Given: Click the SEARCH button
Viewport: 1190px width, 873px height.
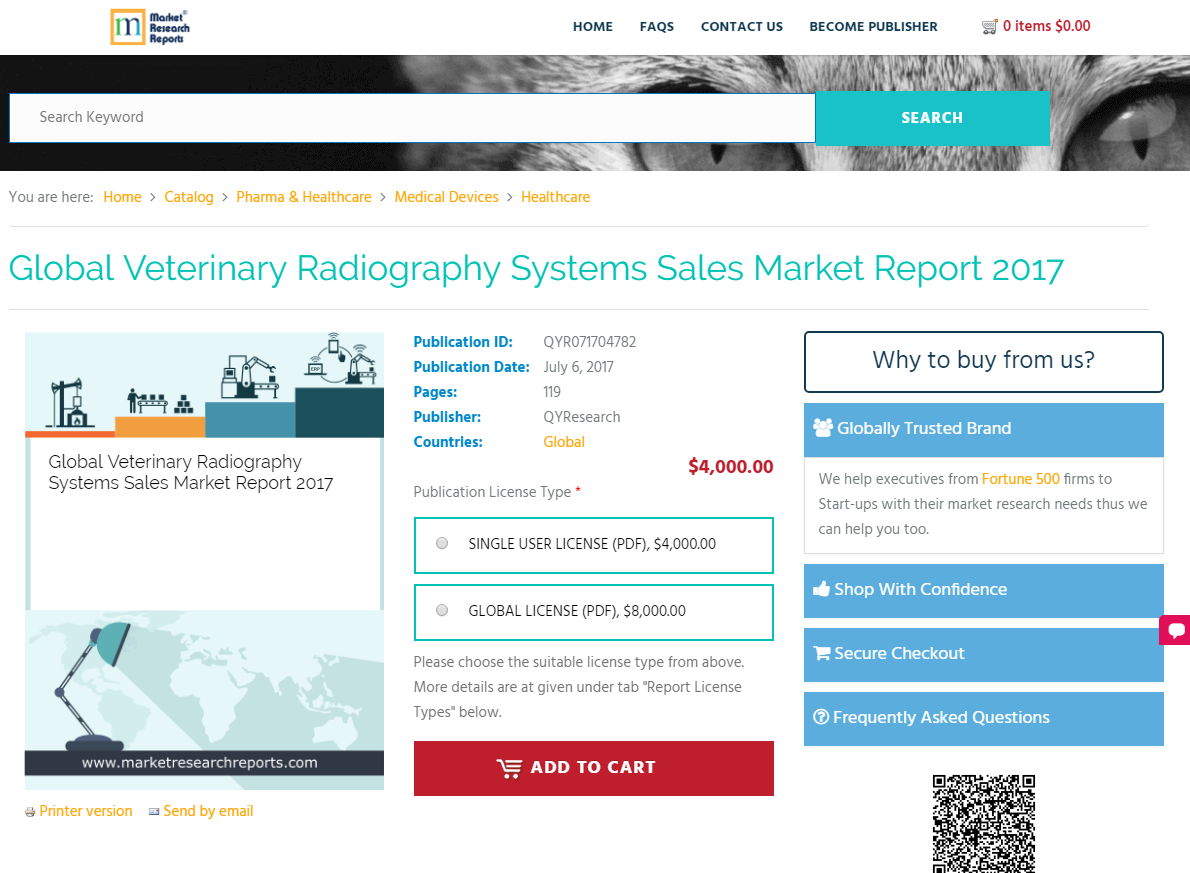Looking at the screenshot, I should tap(932, 118).
